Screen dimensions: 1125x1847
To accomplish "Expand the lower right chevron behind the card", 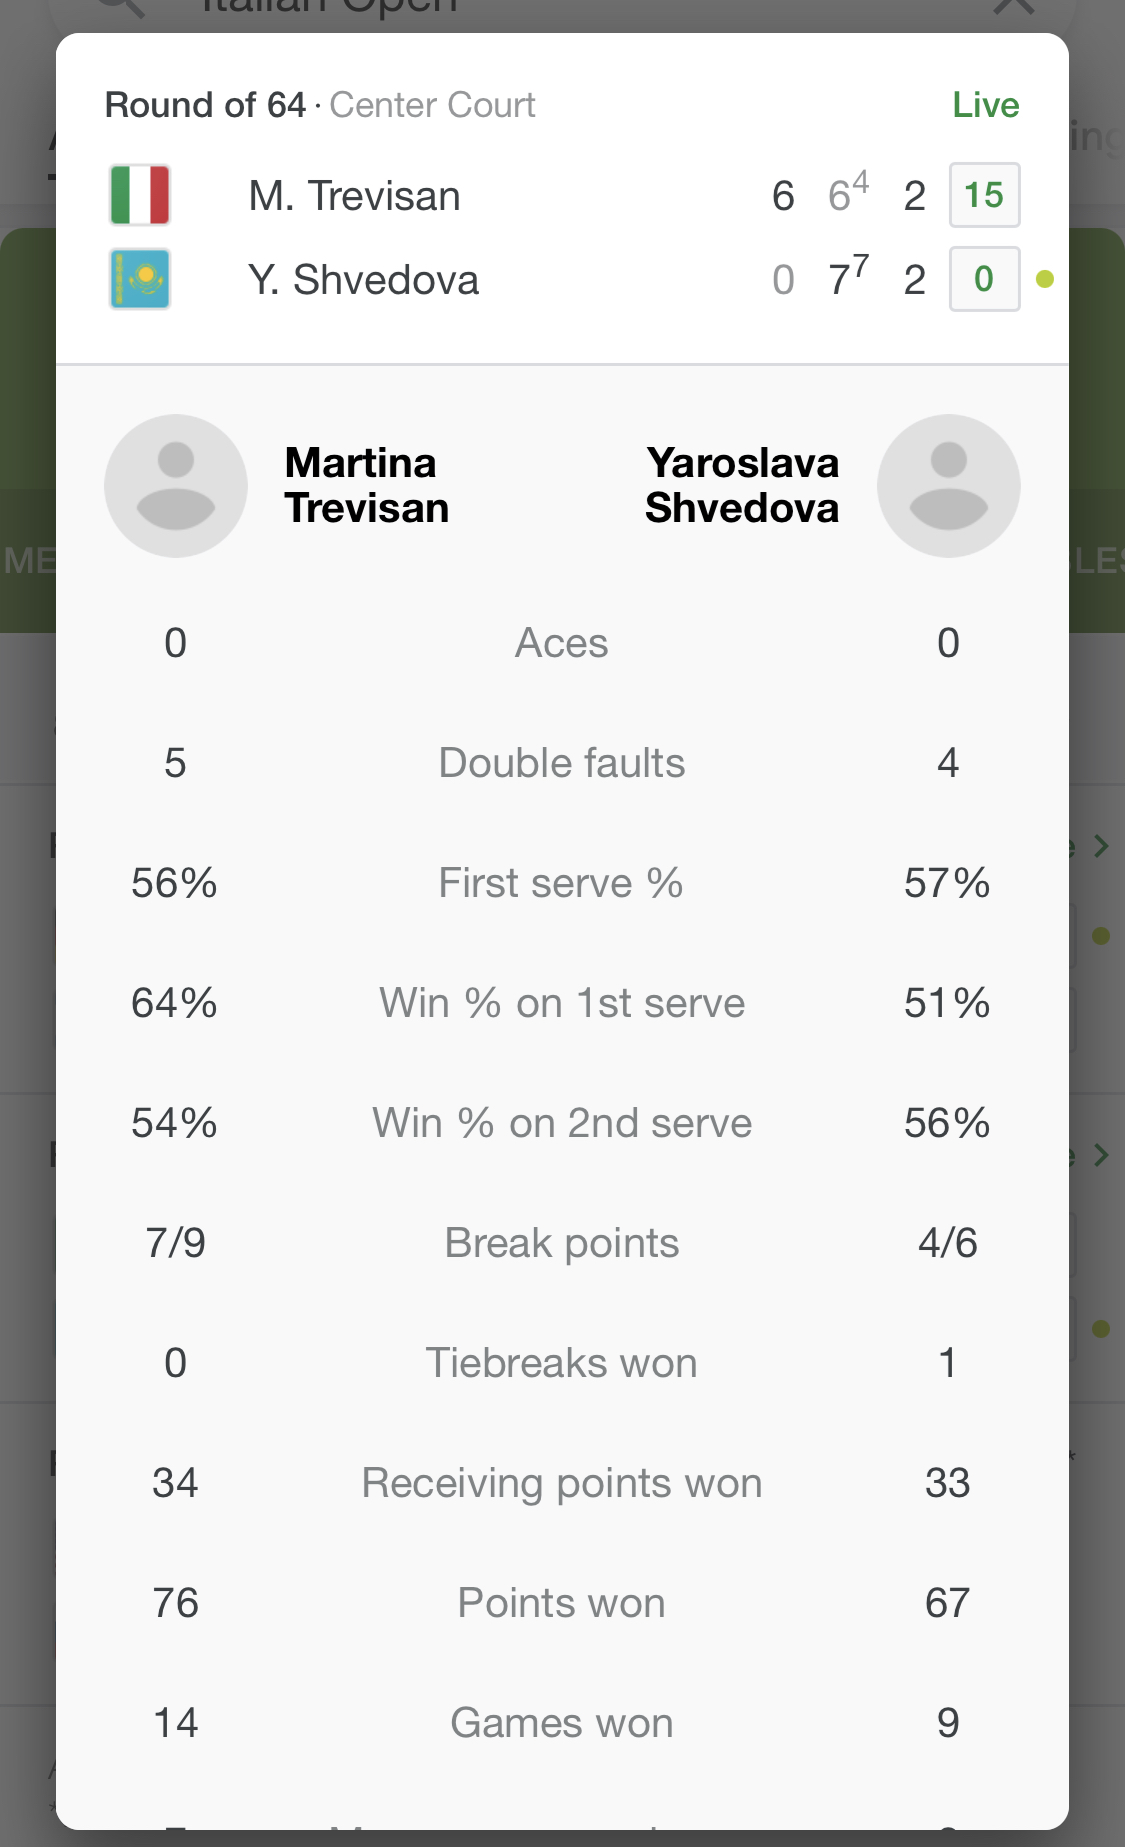I will coord(1101,1155).
